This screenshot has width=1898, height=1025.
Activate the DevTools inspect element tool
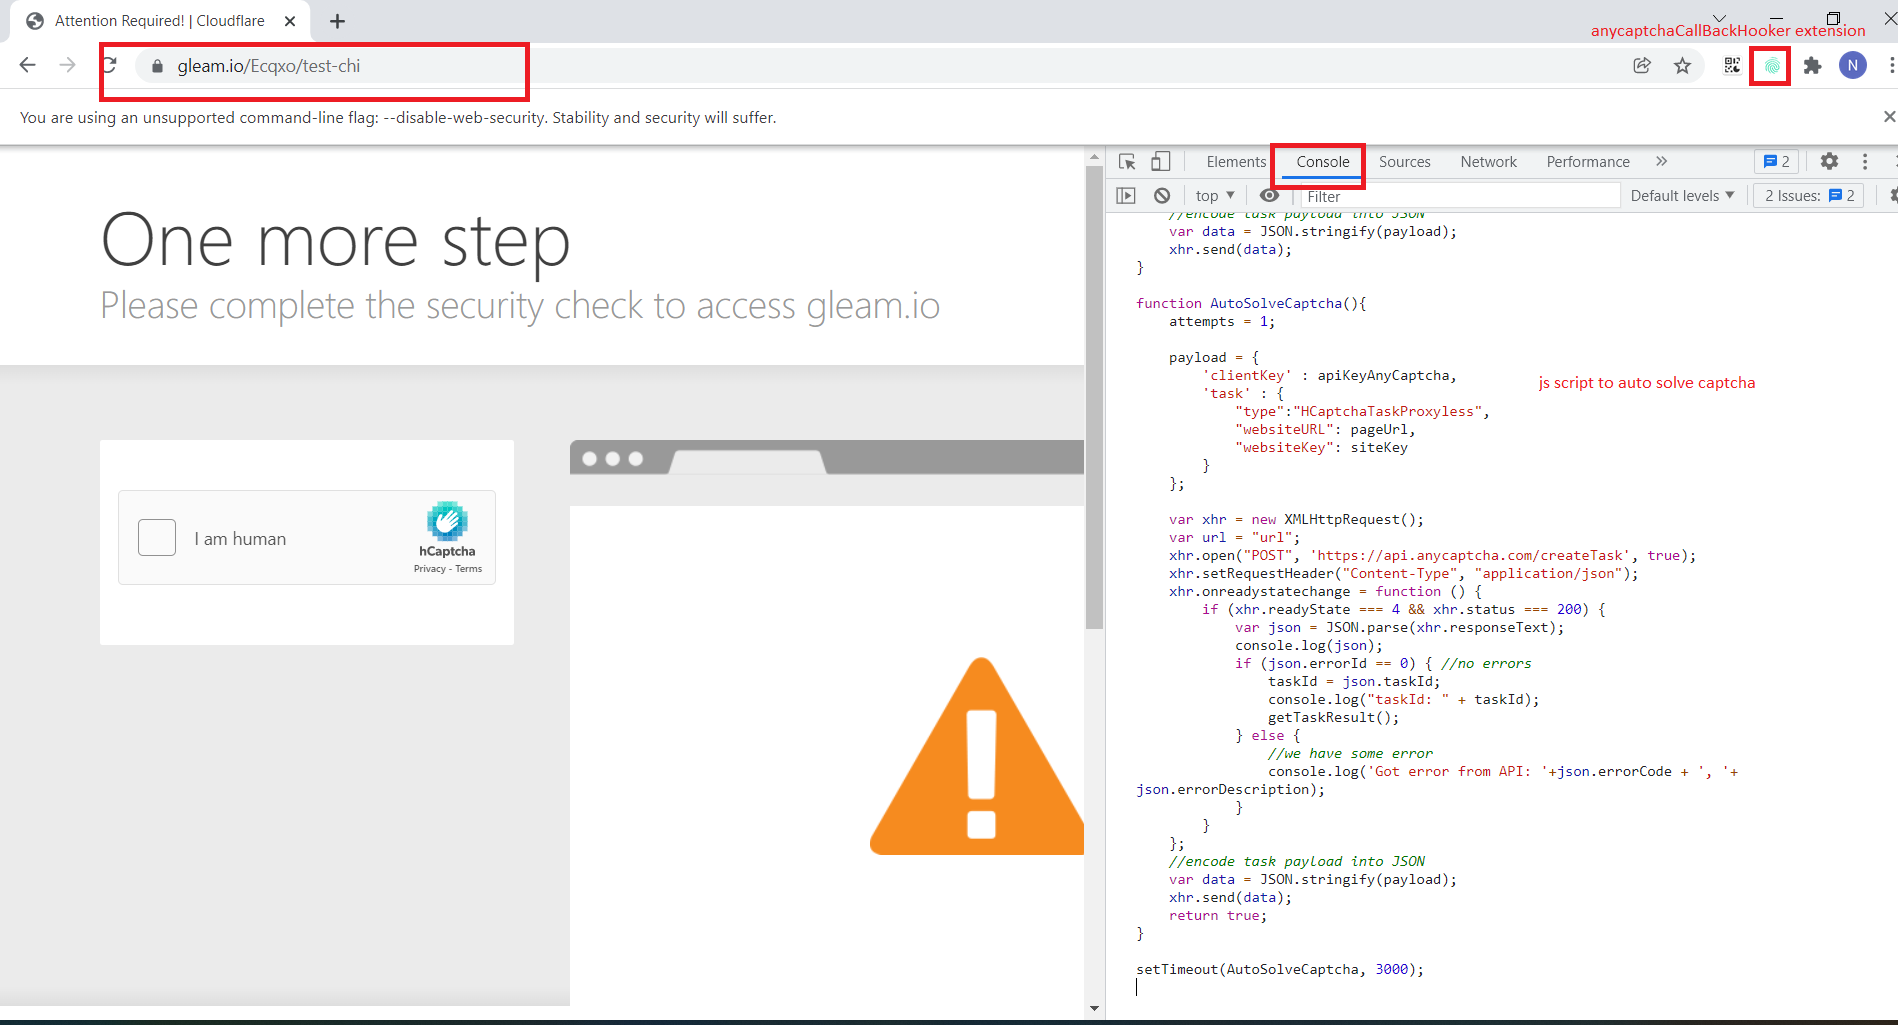[x=1127, y=162]
